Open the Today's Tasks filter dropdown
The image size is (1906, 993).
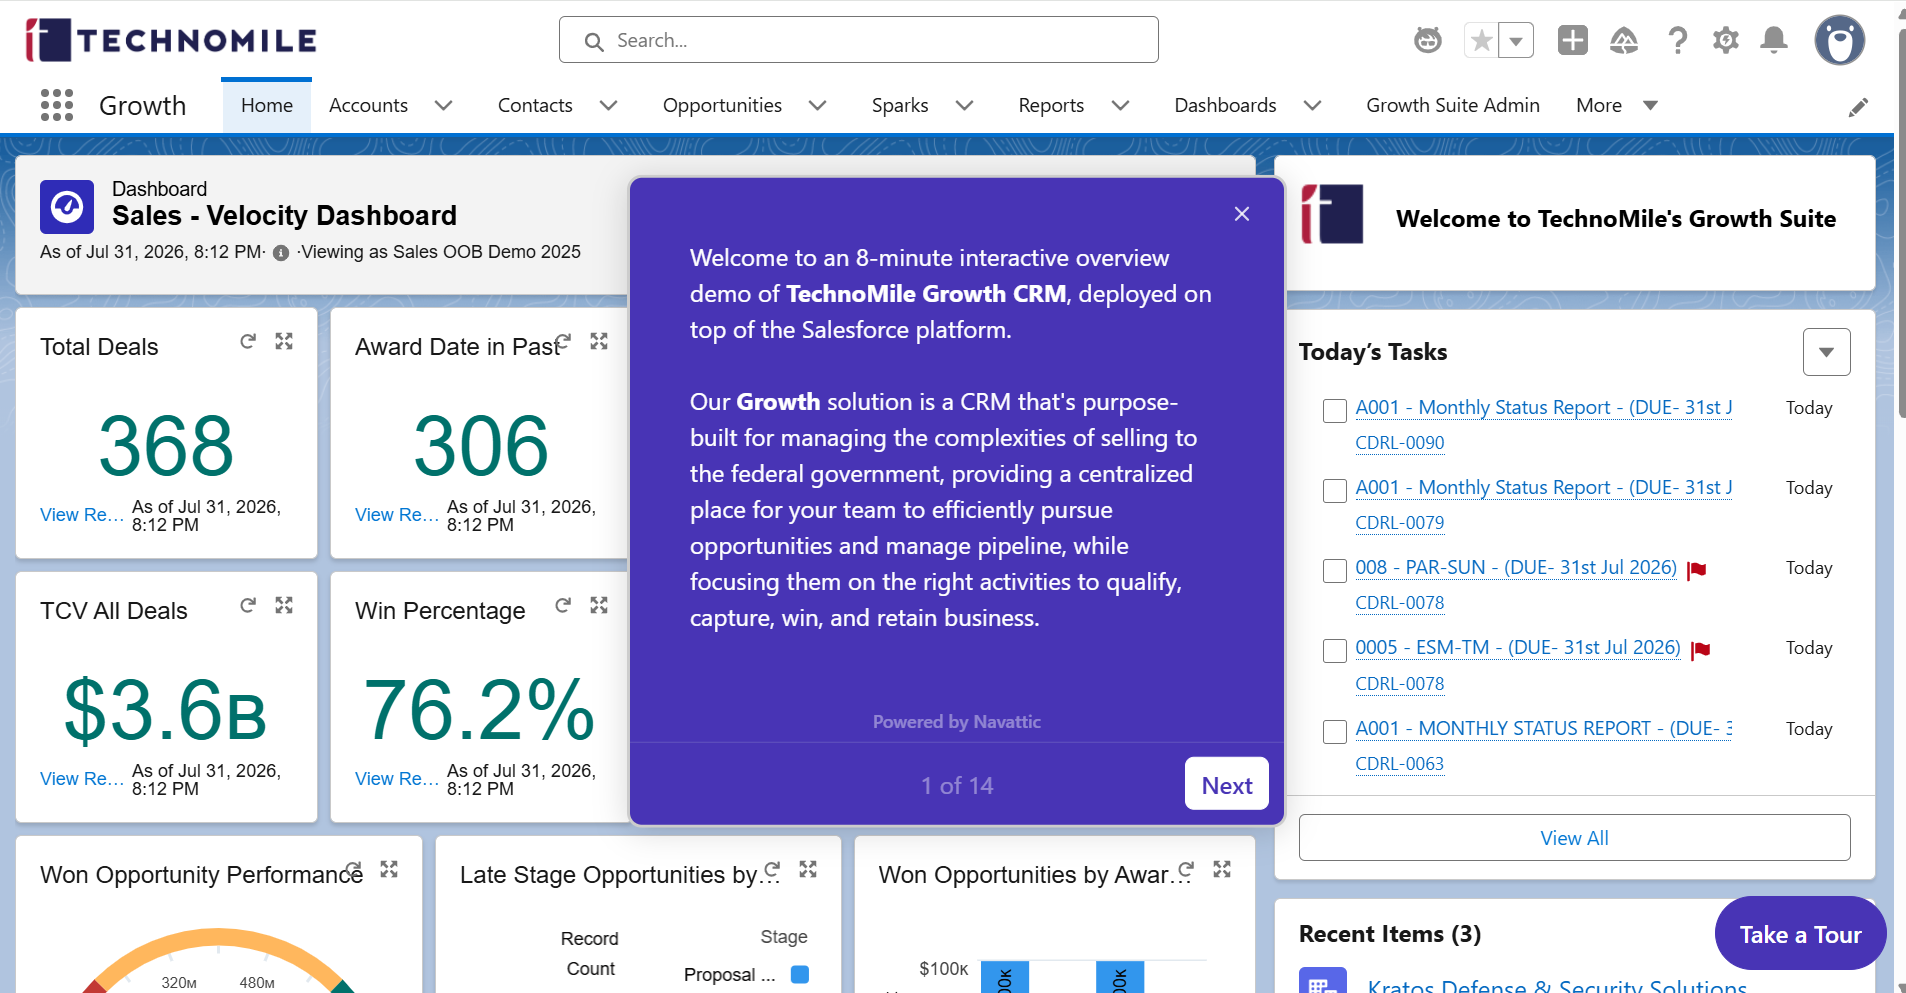coord(1827,352)
